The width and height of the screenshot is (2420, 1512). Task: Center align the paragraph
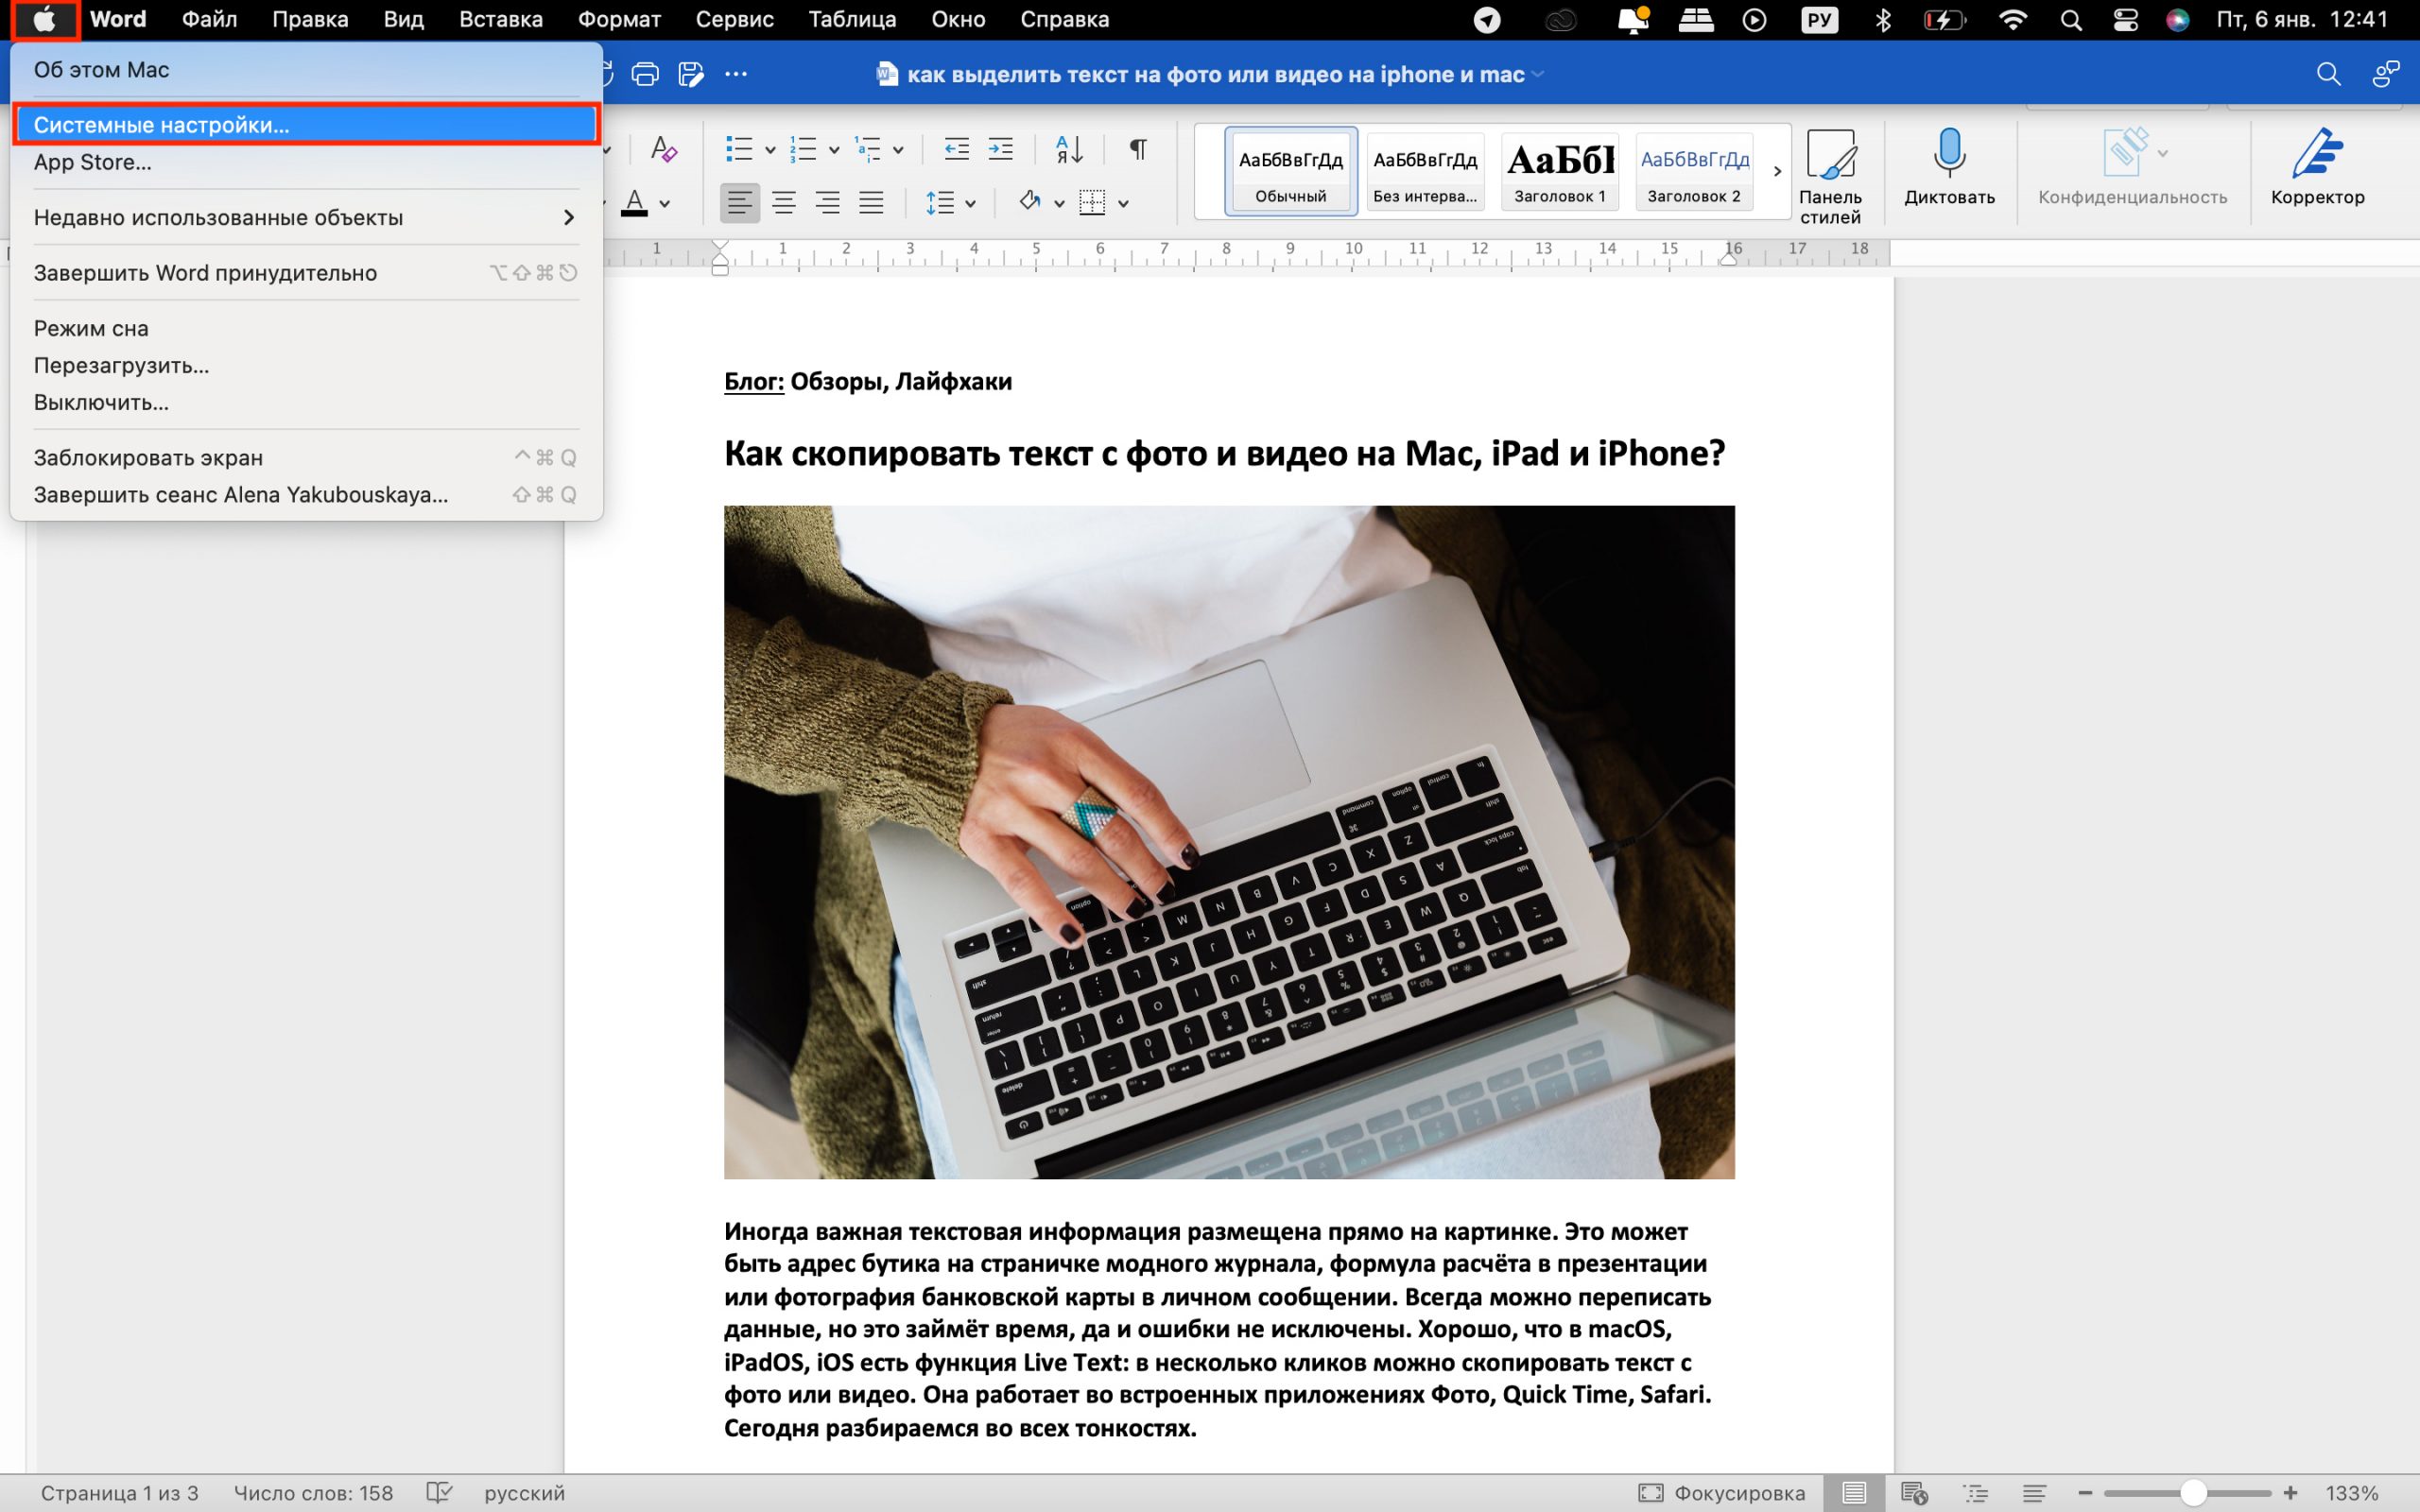[784, 203]
